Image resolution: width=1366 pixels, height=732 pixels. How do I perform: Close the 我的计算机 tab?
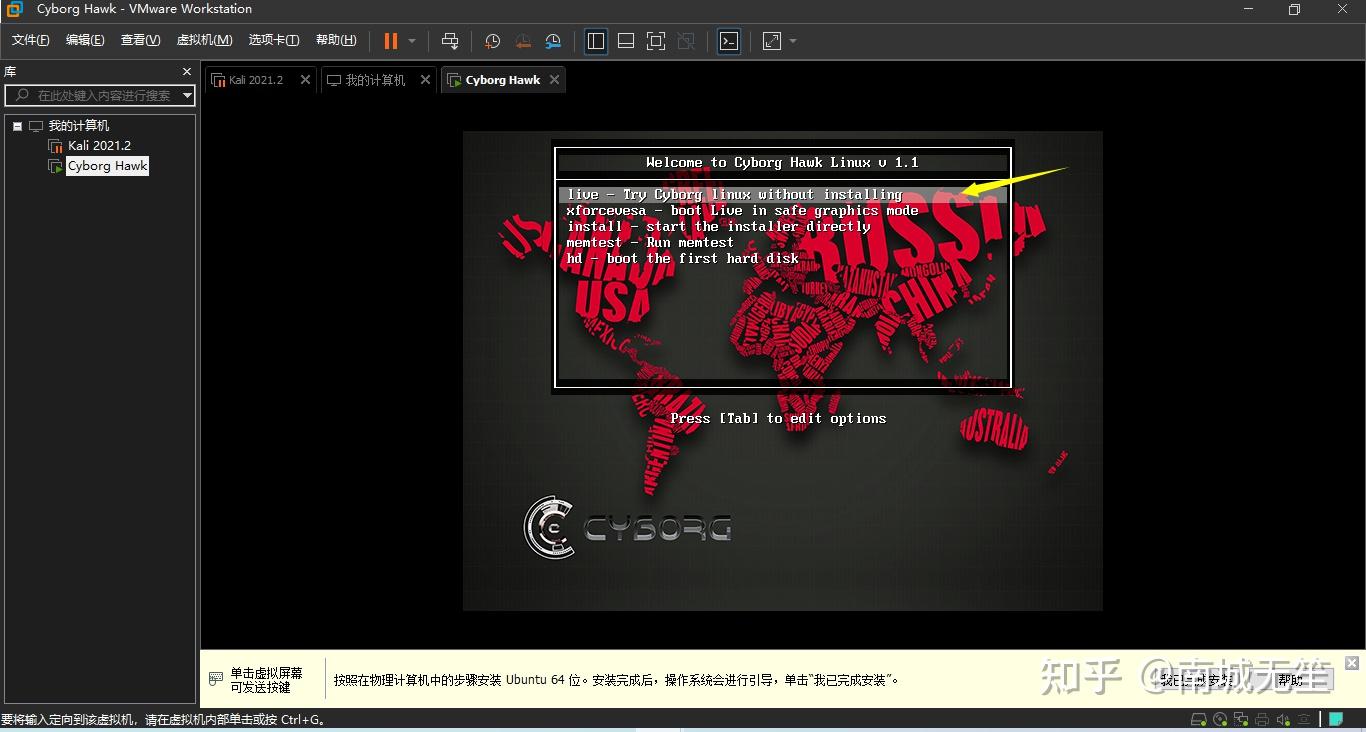click(425, 80)
